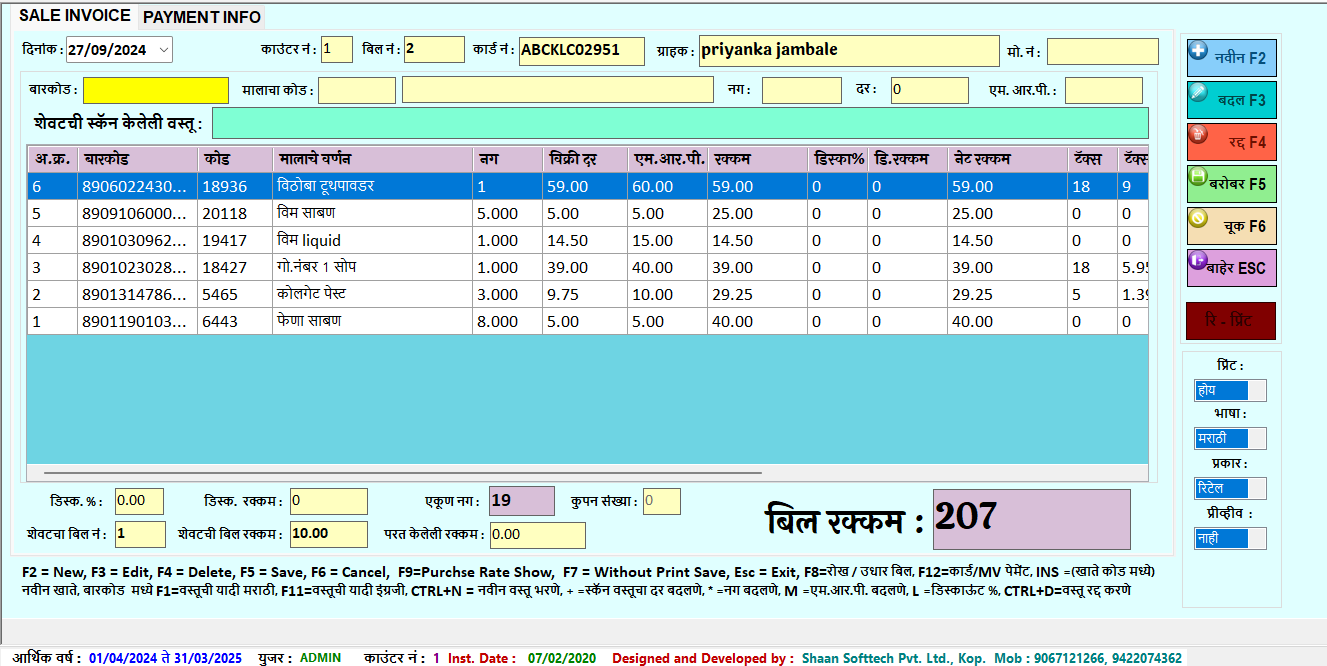Click the मालाचे वर्णन column header
The width and height of the screenshot is (1327, 666).
coord(372,159)
